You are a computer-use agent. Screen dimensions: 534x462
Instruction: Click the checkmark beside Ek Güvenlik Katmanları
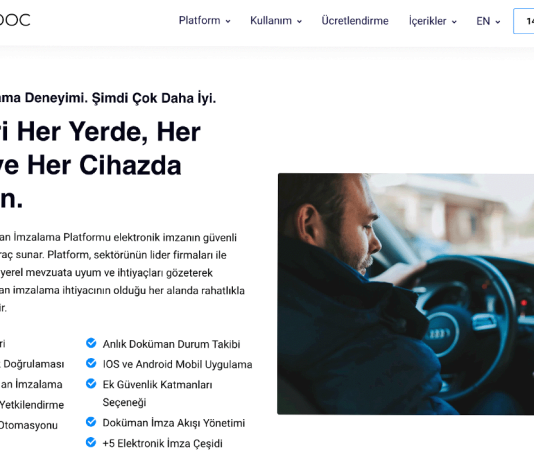pyautogui.click(x=91, y=384)
